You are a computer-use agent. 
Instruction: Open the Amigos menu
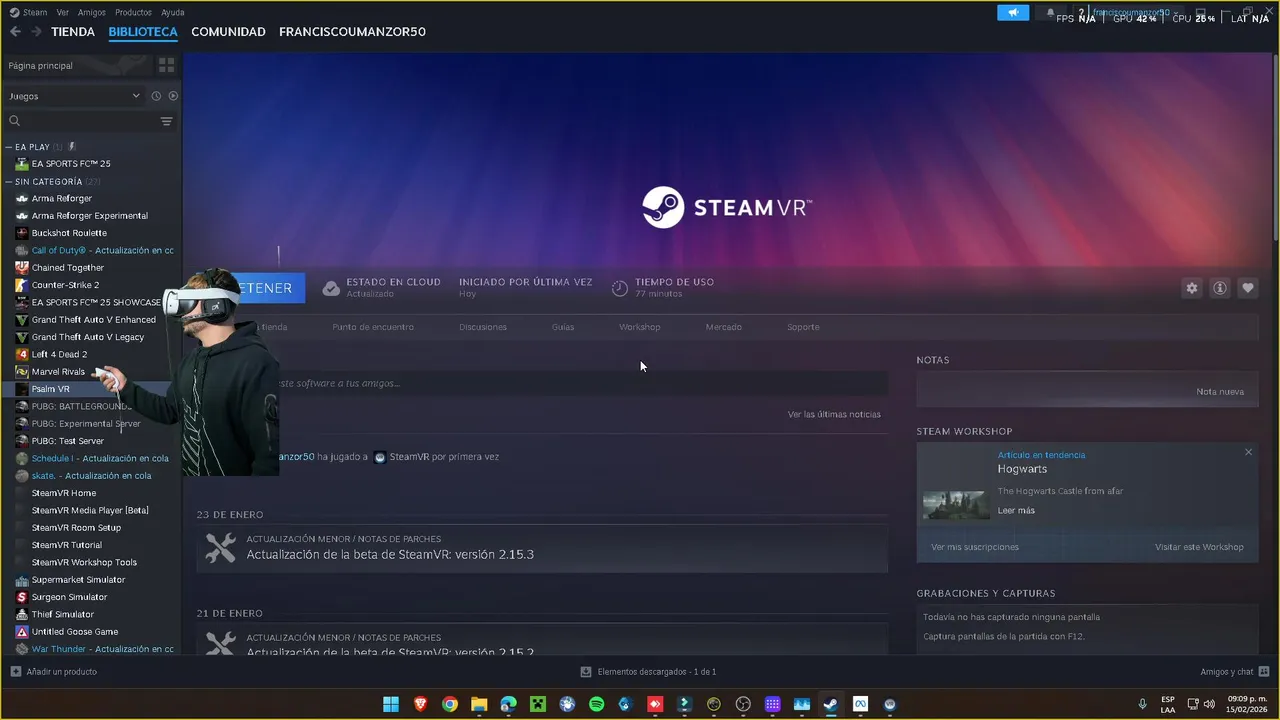[x=92, y=13]
